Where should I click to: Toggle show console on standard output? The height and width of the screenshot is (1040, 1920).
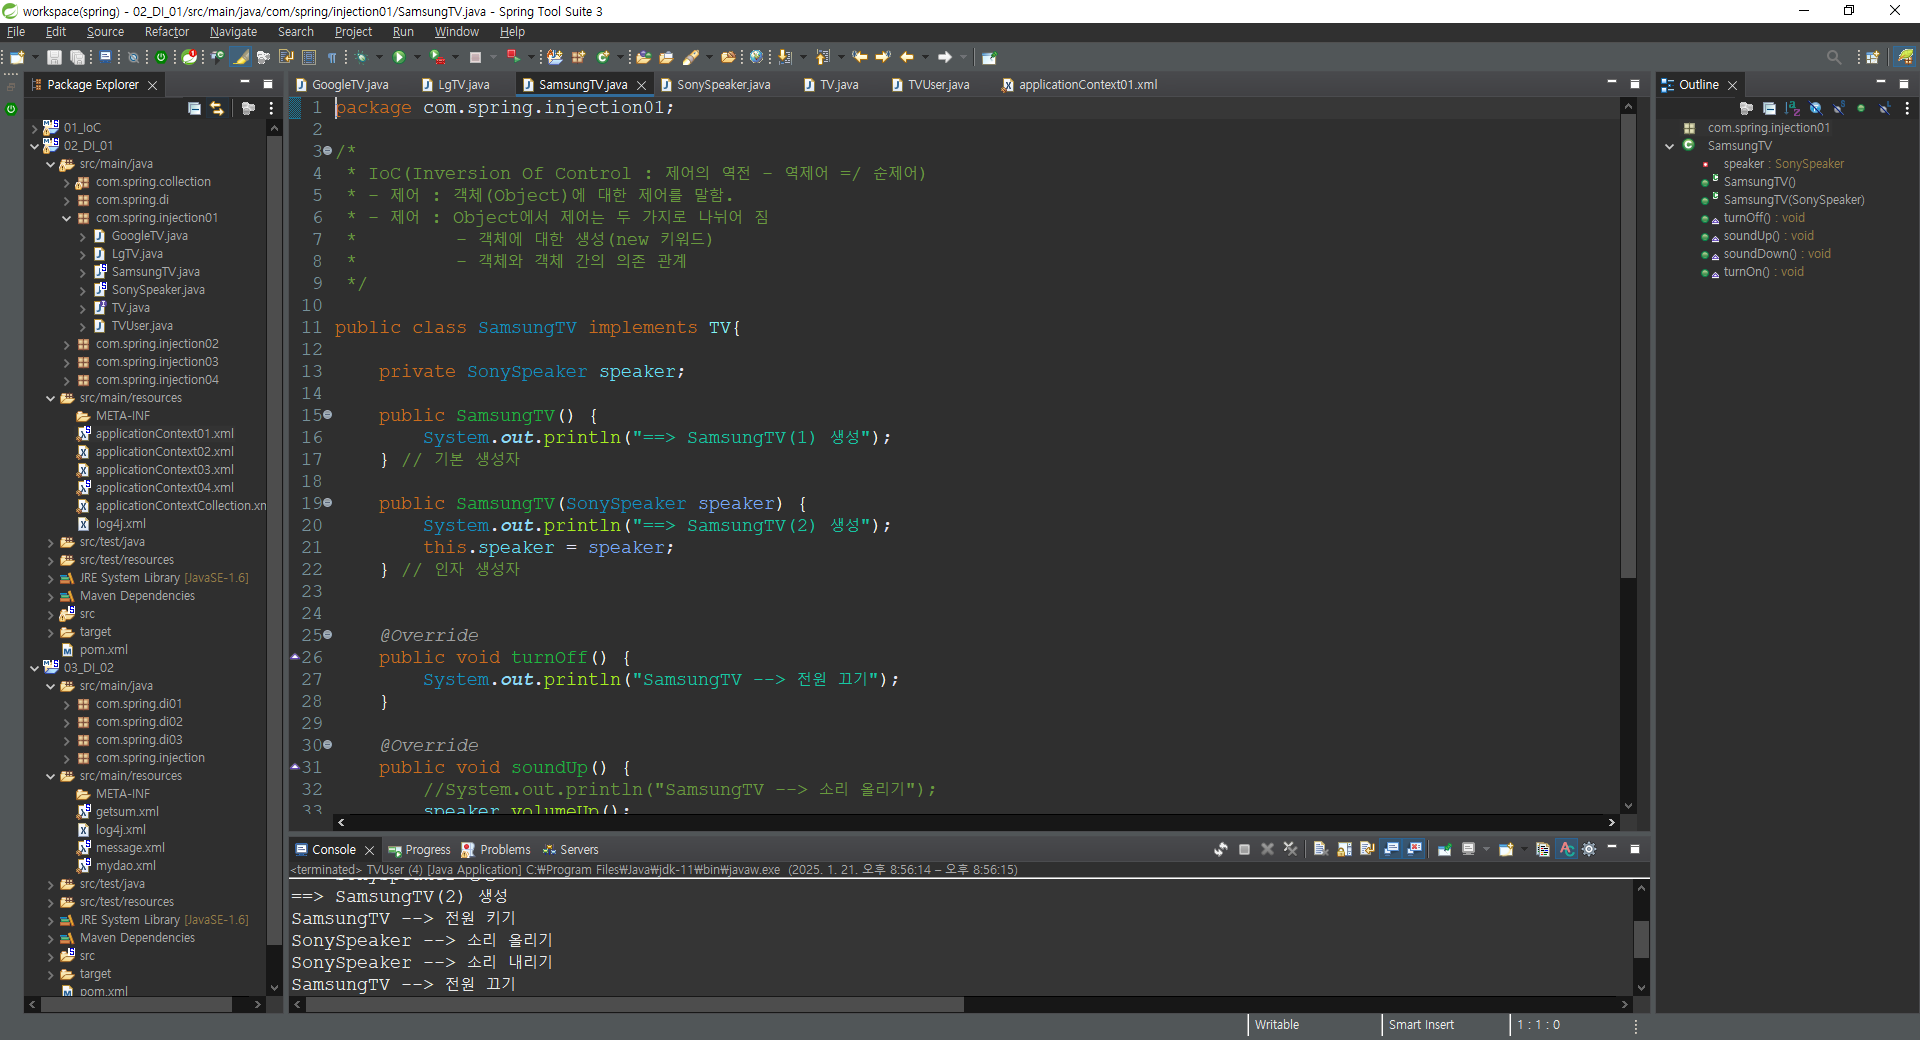click(1391, 849)
